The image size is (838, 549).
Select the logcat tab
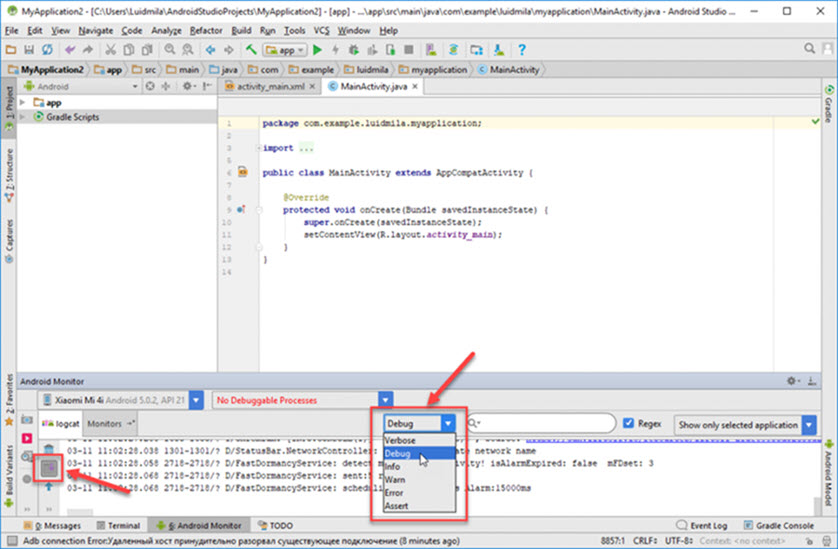point(61,423)
